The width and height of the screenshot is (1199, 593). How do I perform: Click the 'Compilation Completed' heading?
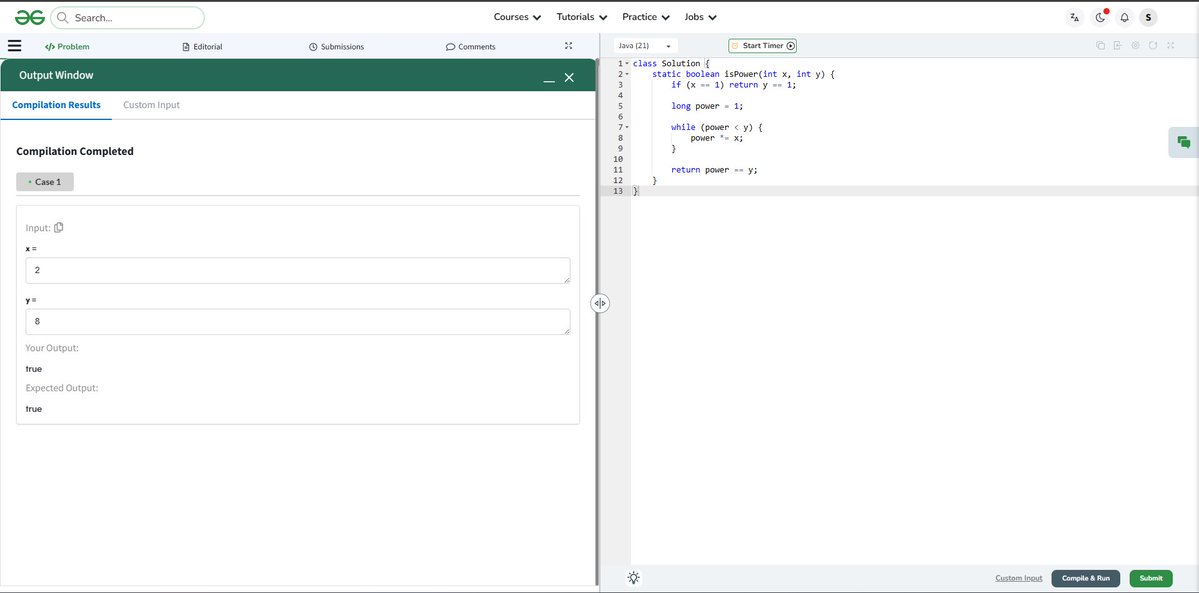click(x=75, y=152)
